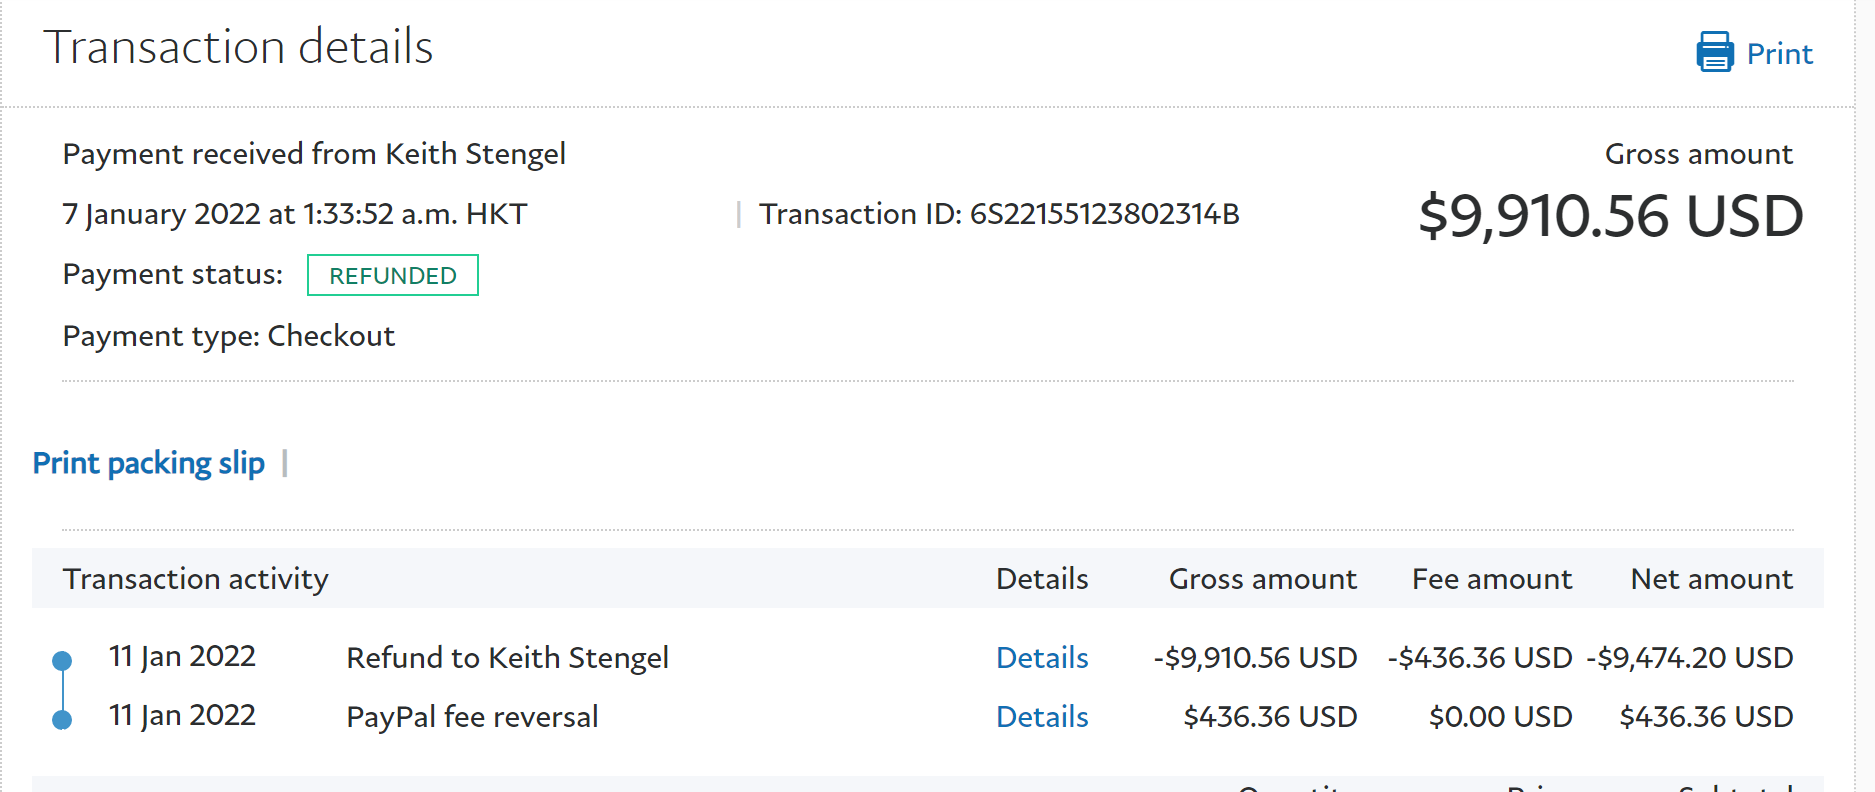The height and width of the screenshot is (792, 1875).
Task: Open the Print packing slip link
Action: click(x=149, y=463)
